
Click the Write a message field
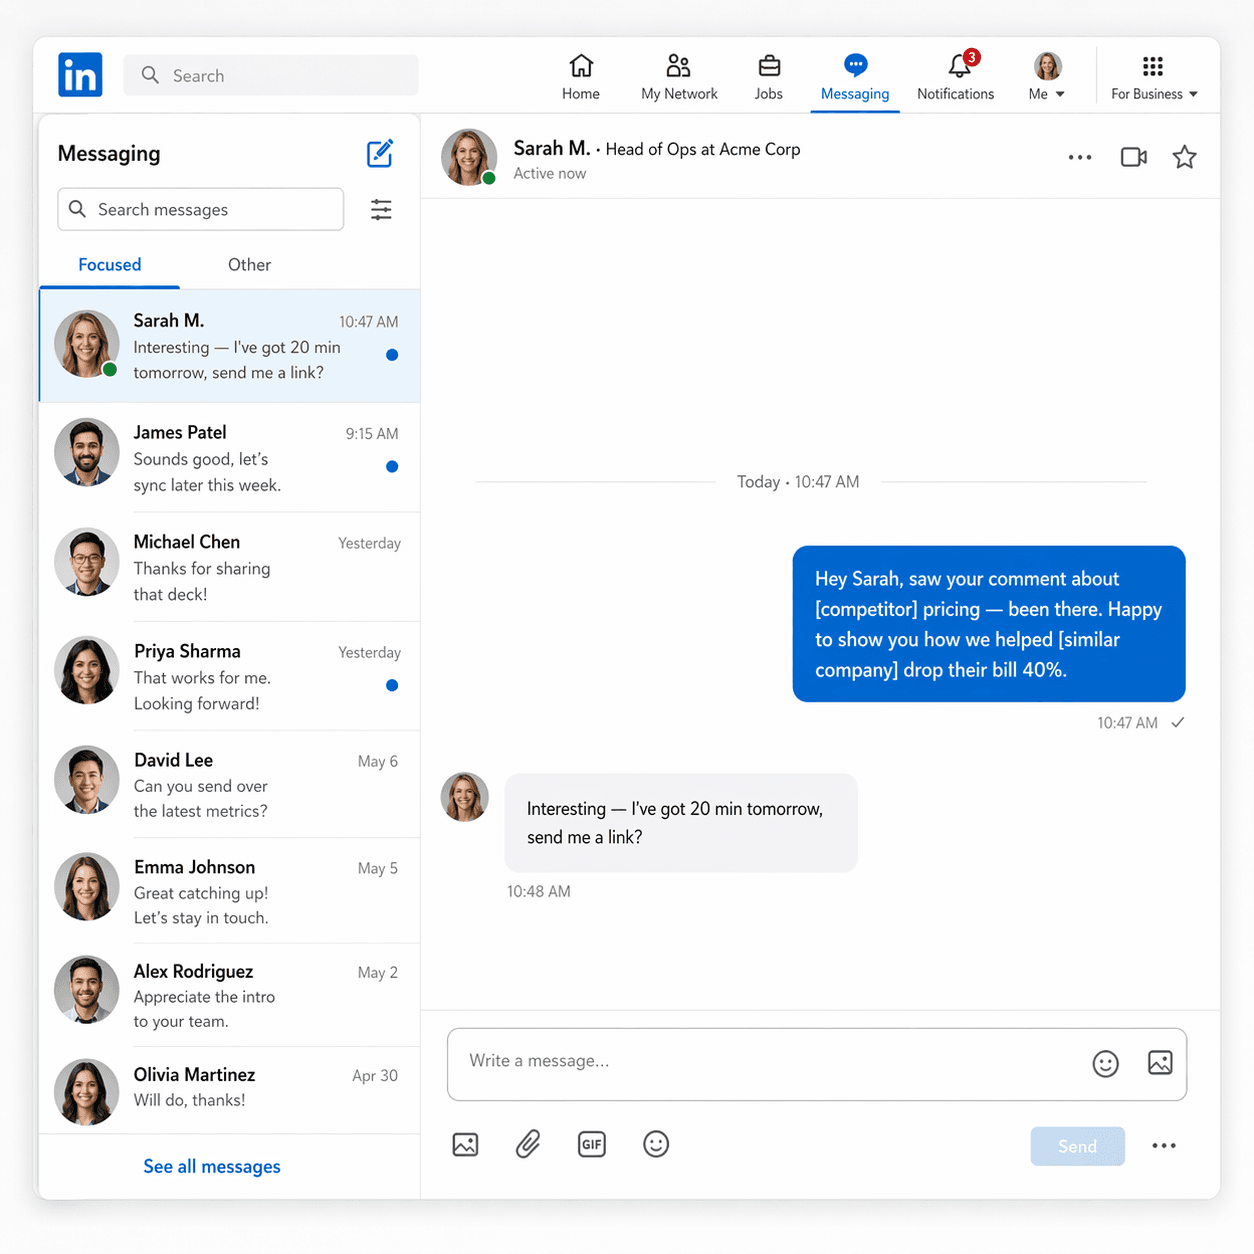point(817,1064)
